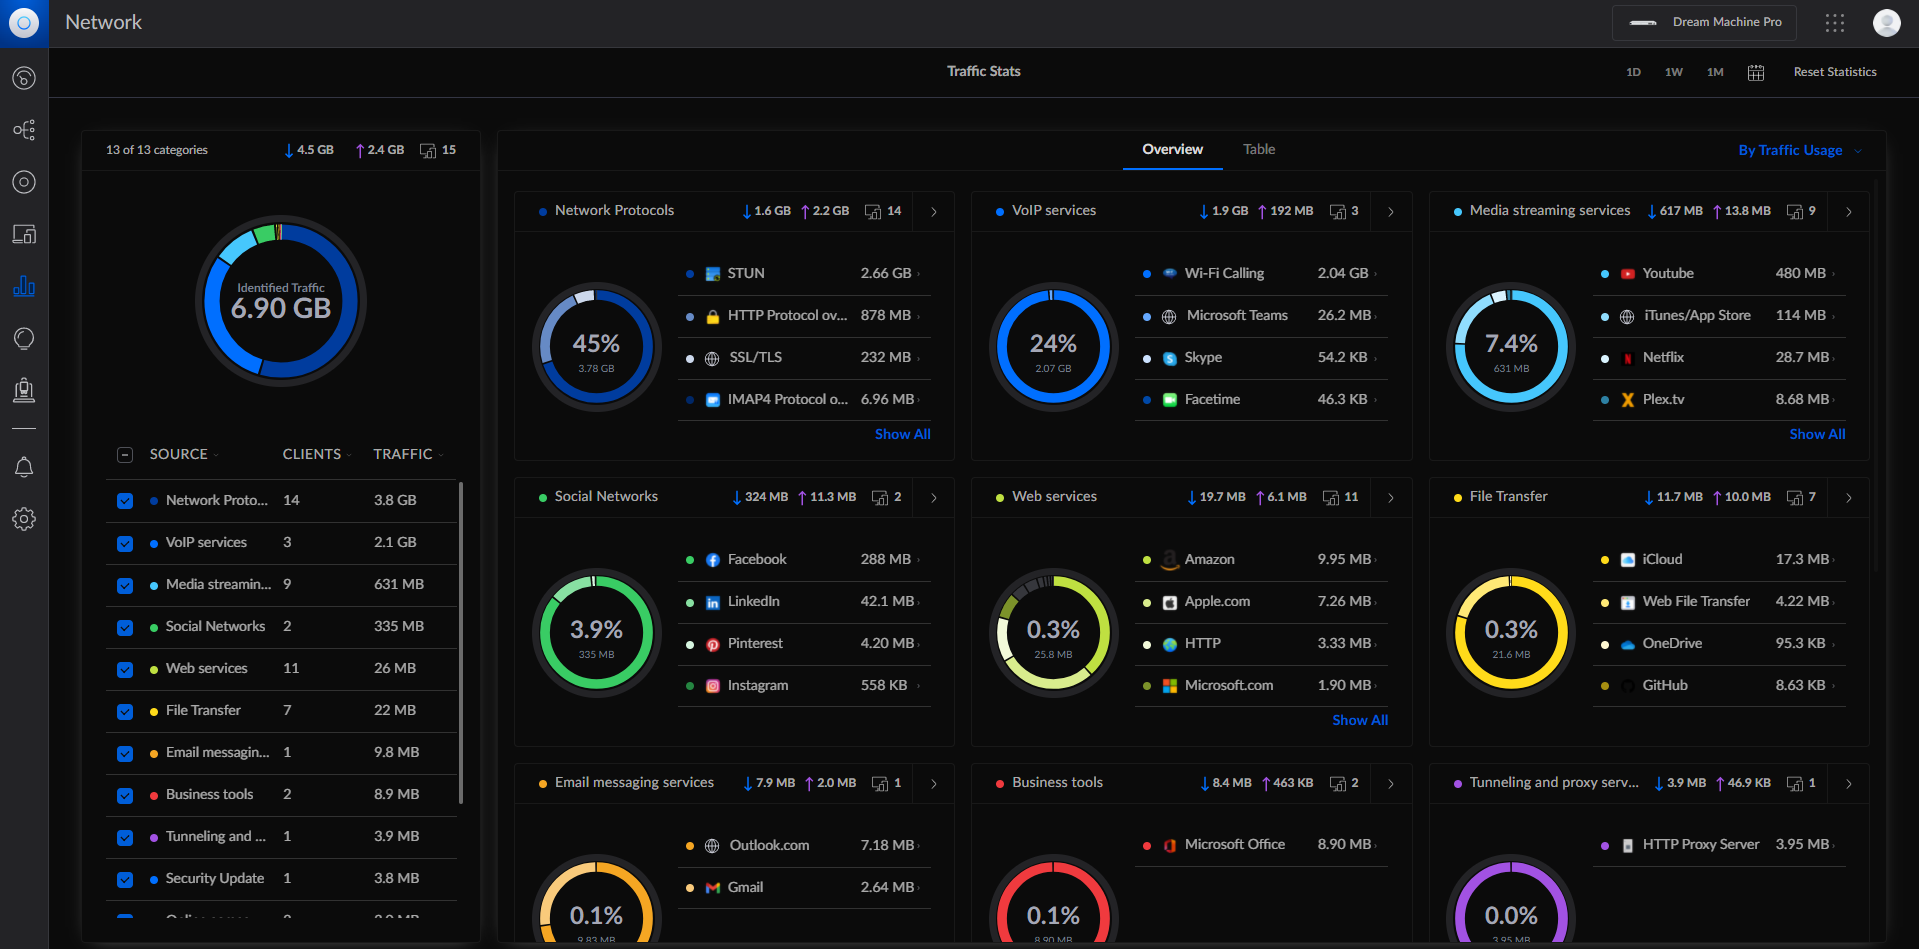Uncheck the VoIP services category checkbox
The height and width of the screenshot is (949, 1919).
(125, 543)
